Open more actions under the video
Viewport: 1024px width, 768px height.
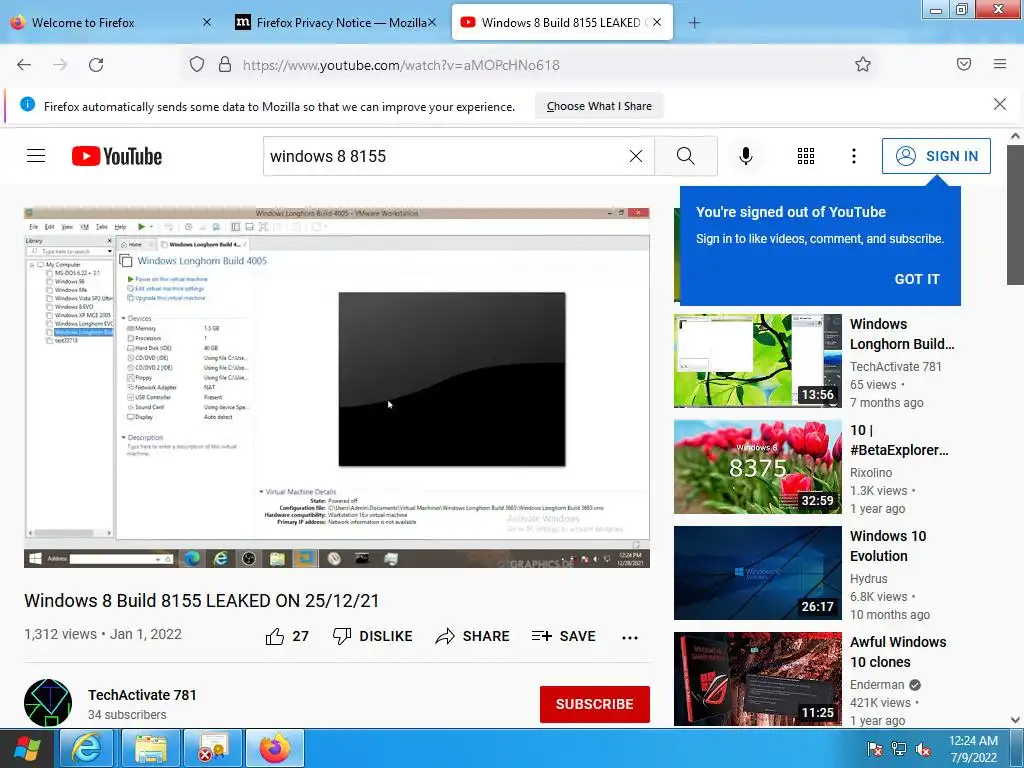point(630,637)
